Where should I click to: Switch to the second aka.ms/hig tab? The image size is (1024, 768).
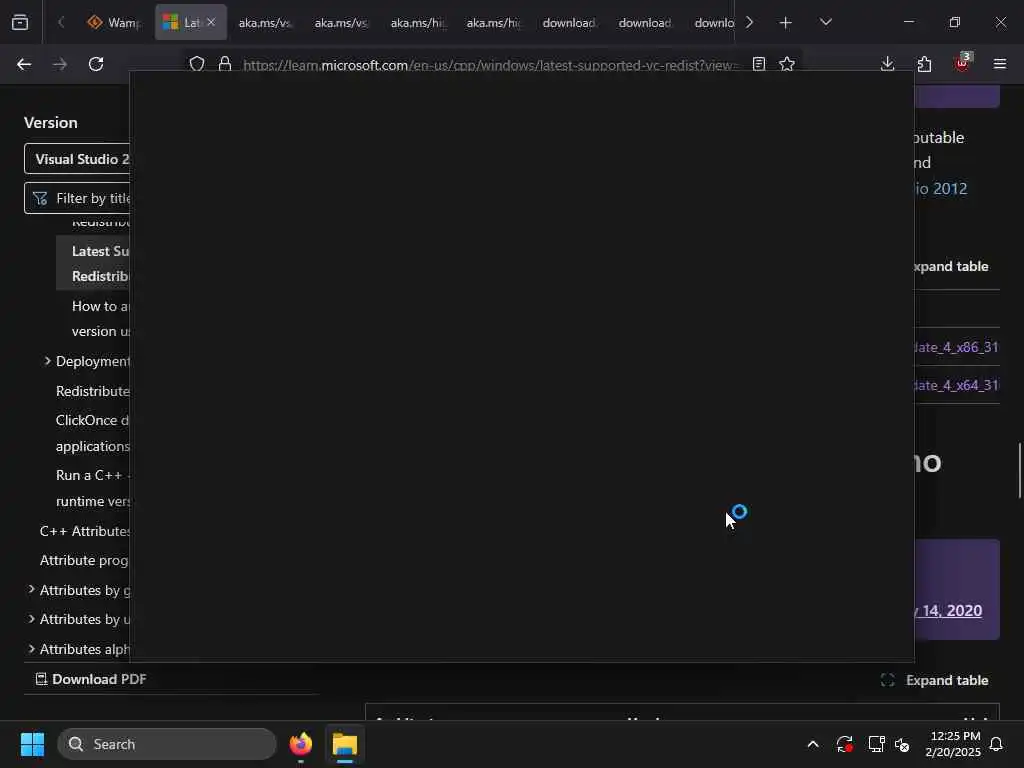coord(492,22)
